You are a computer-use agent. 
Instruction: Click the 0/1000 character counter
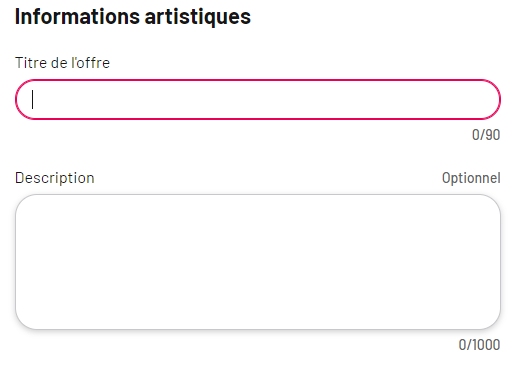pyautogui.click(x=479, y=345)
